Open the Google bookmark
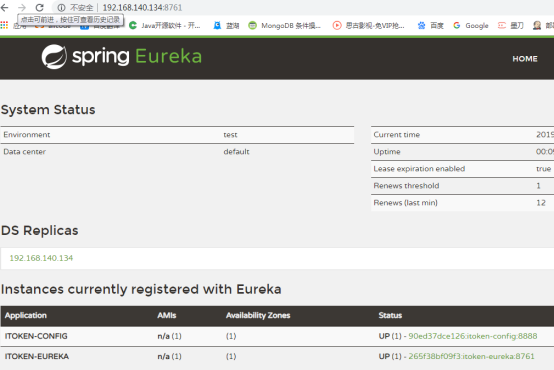The height and width of the screenshot is (370, 554). click(471, 25)
